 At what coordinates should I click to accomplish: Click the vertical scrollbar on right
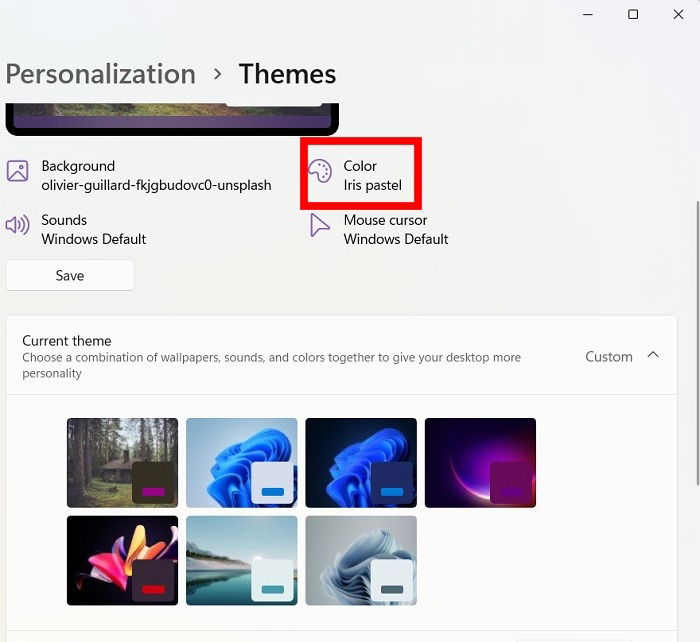click(698, 344)
